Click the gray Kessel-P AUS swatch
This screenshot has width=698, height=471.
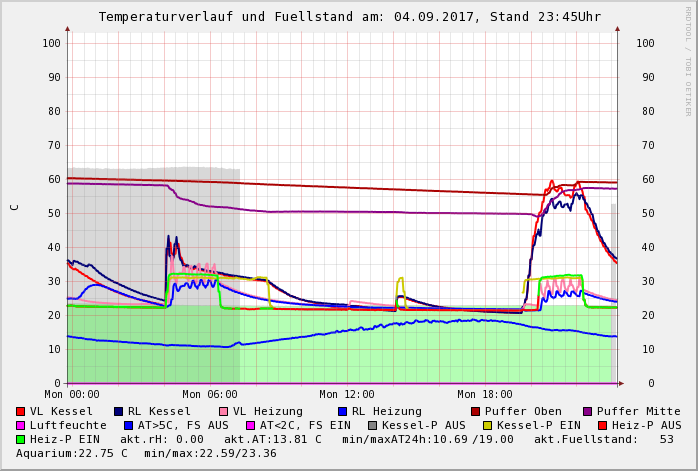point(372,425)
